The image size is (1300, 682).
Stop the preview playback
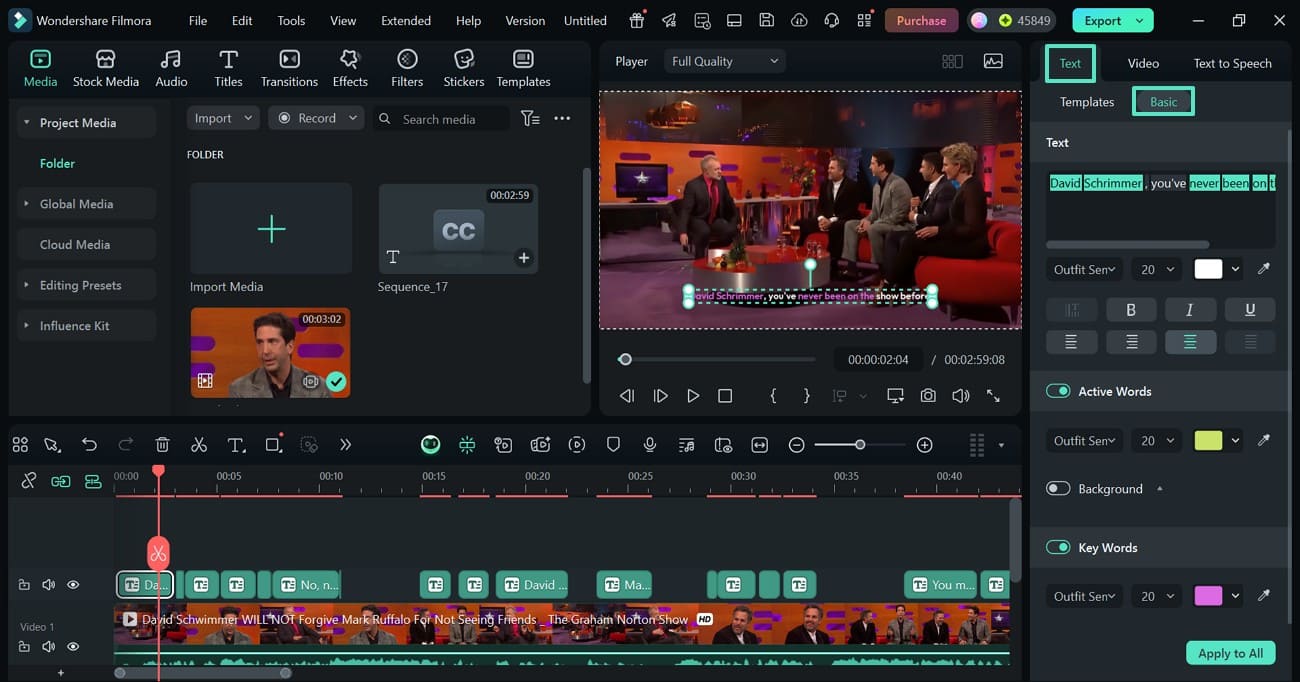[x=725, y=396]
